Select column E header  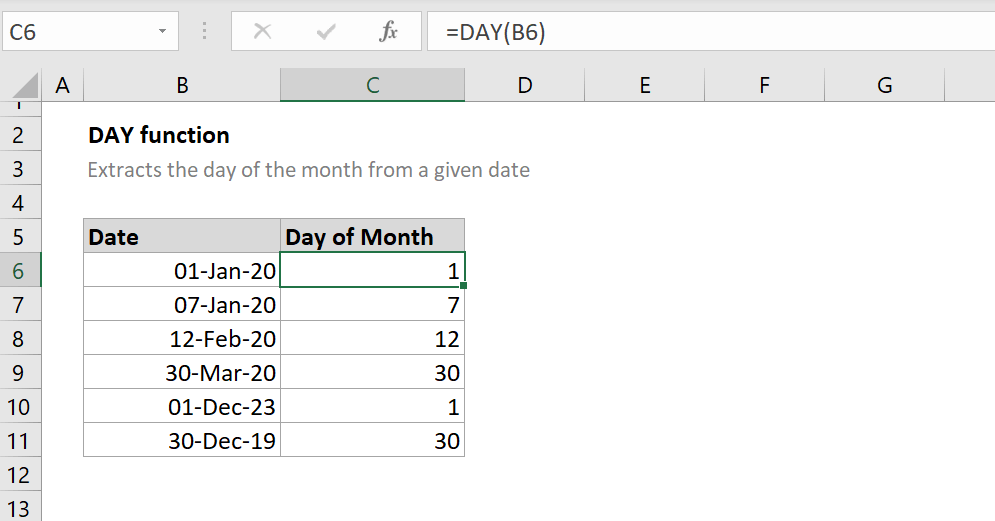click(x=644, y=85)
